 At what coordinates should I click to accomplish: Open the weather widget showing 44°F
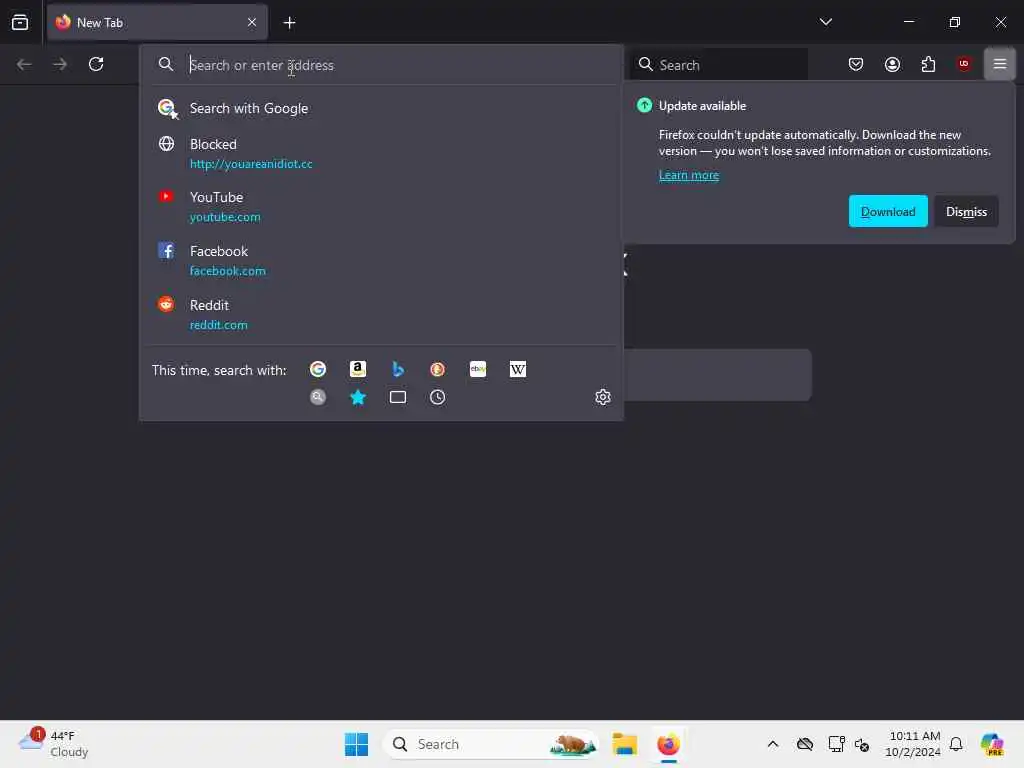[x=54, y=744]
